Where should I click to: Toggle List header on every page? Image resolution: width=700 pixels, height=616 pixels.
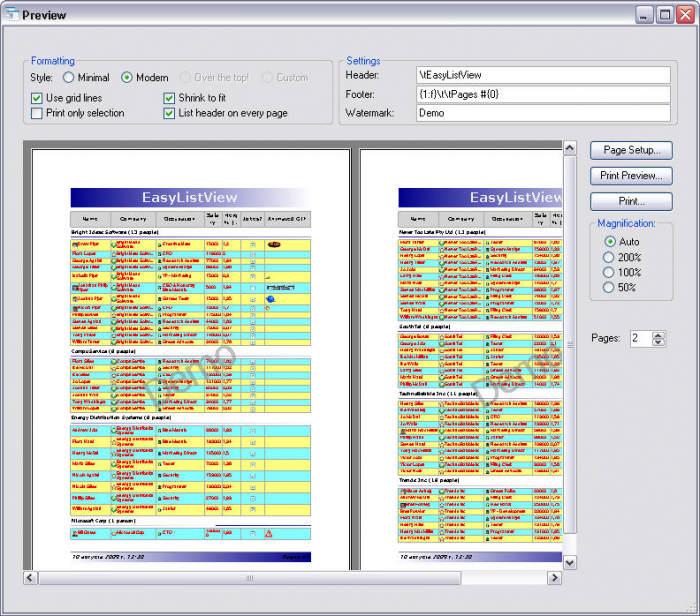click(x=169, y=113)
